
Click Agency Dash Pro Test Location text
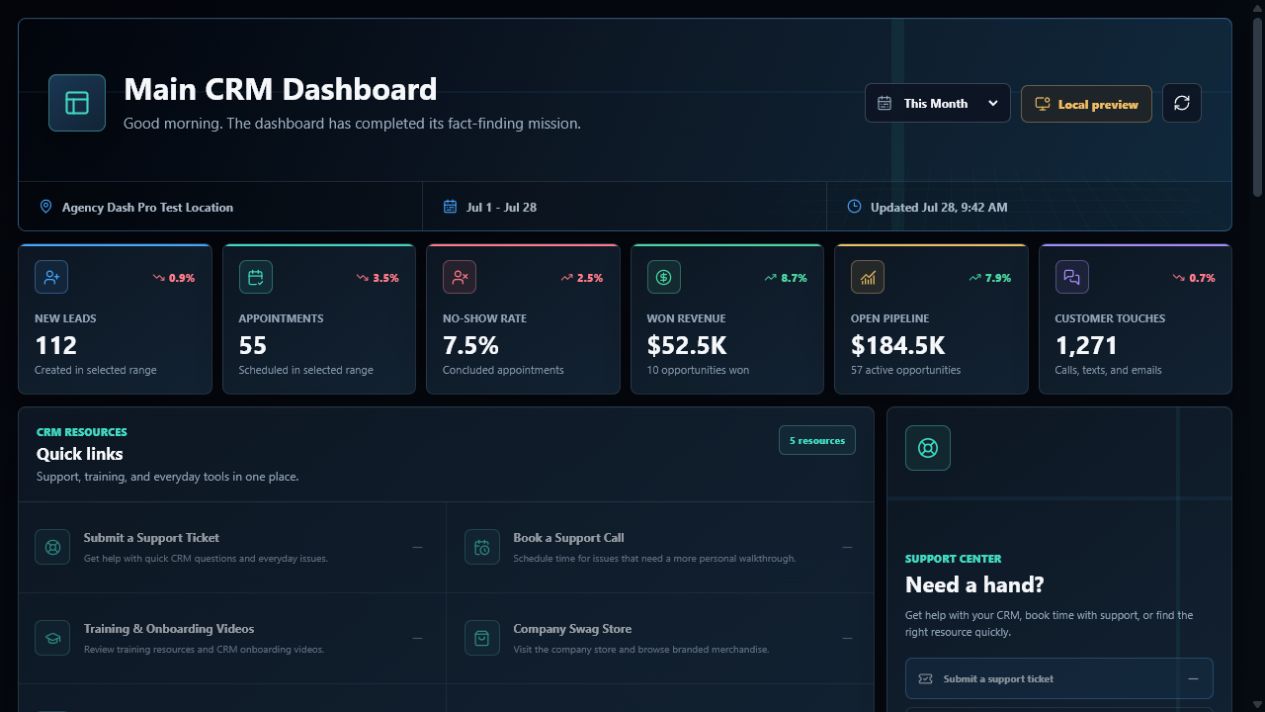click(x=147, y=207)
